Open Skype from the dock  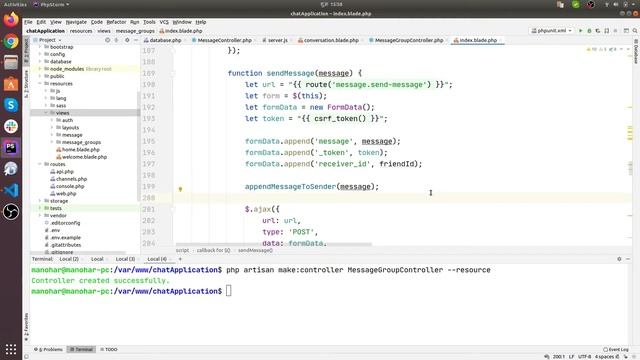[11, 105]
